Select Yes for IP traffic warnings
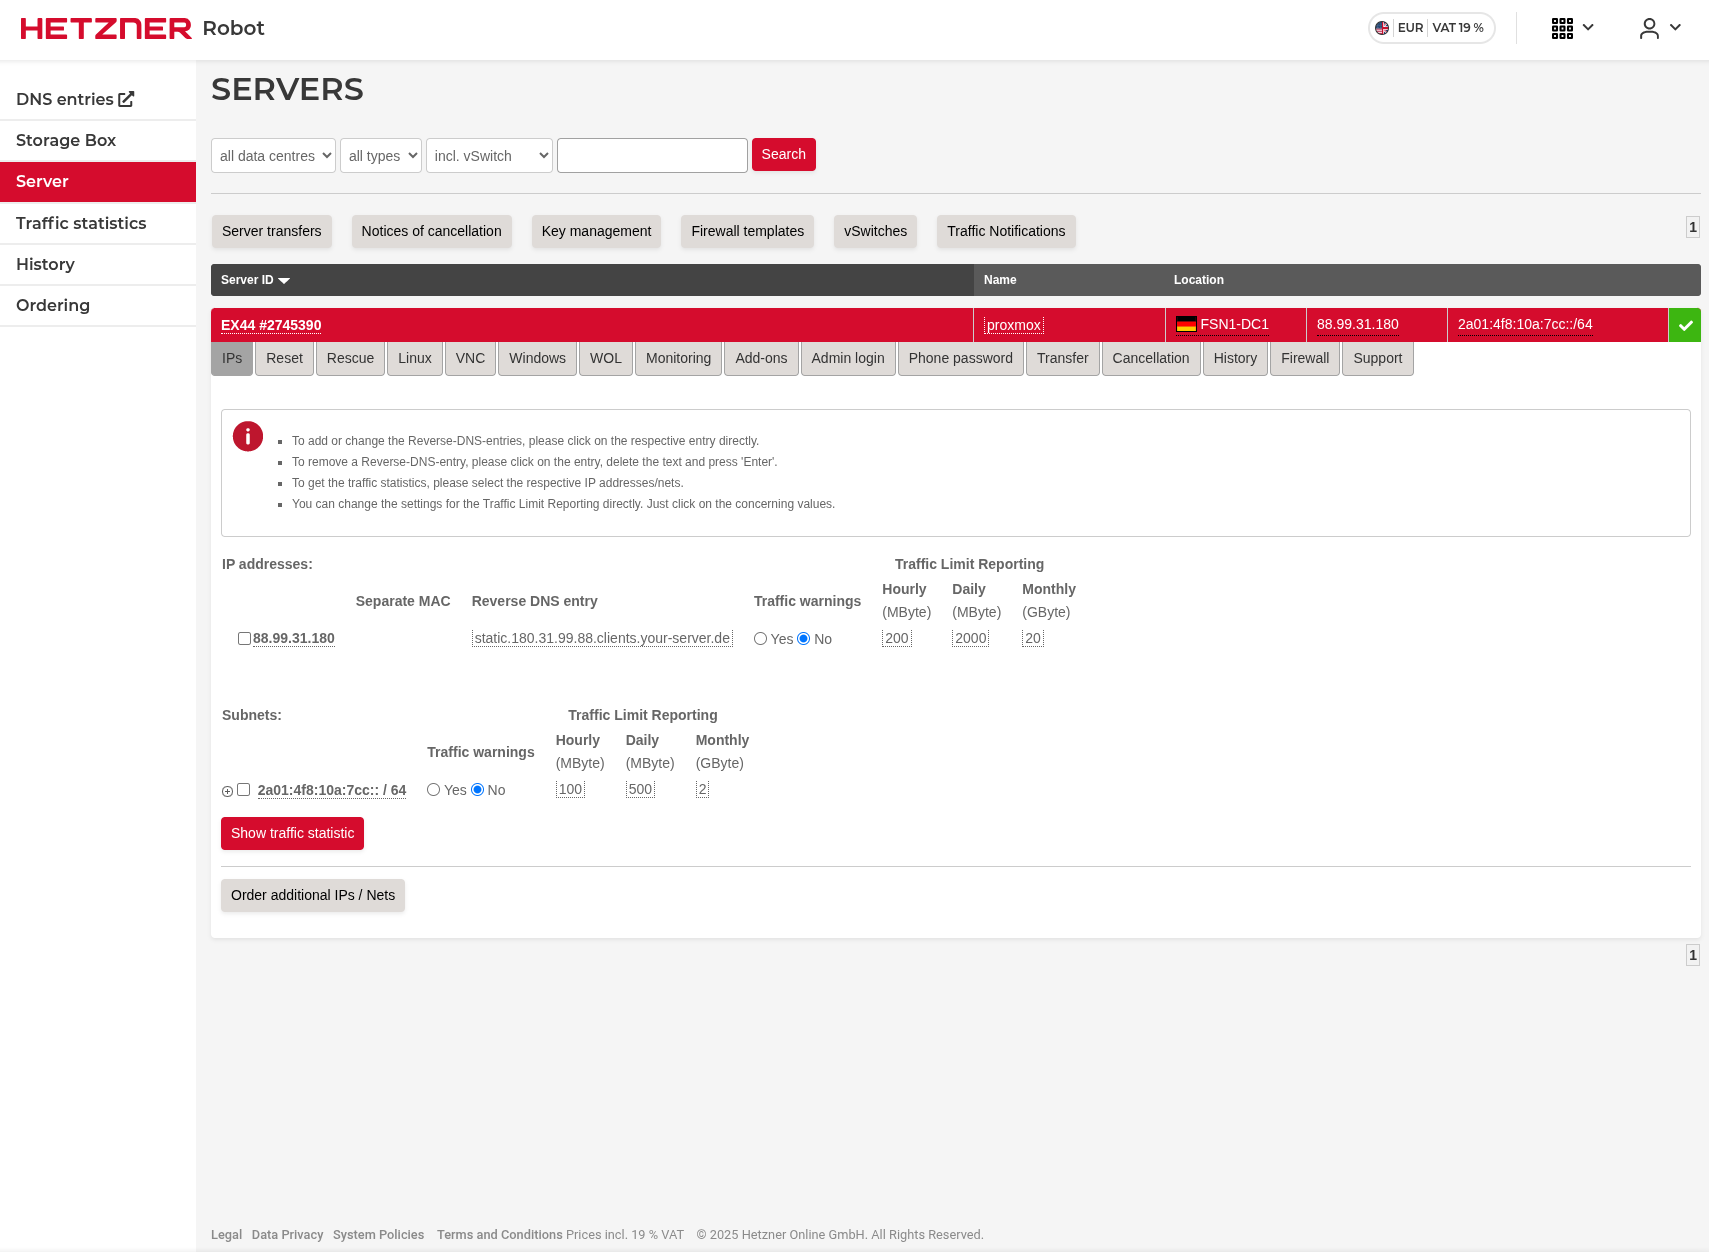The width and height of the screenshot is (1709, 1252). click(761, 639)
